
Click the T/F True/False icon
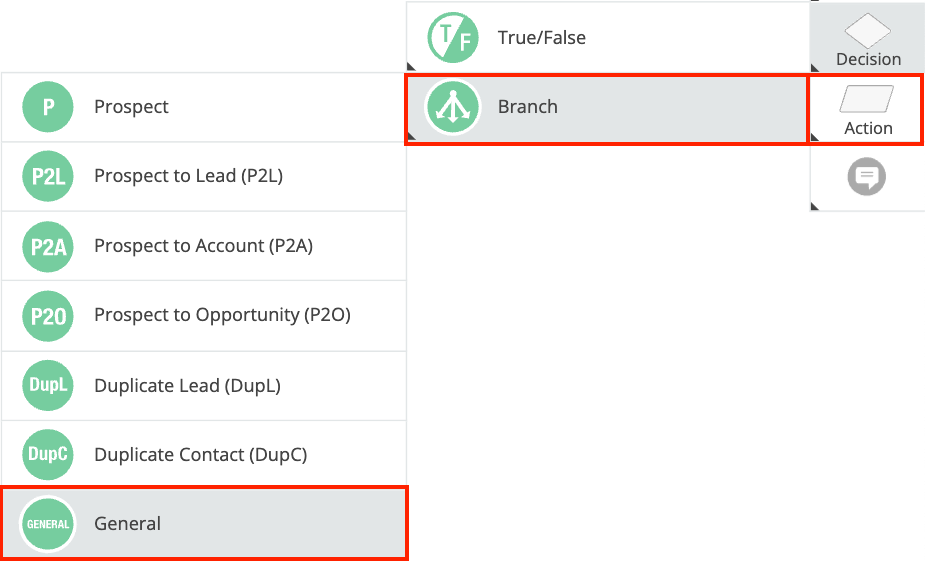pyautogui.click(x=453, y=38)
